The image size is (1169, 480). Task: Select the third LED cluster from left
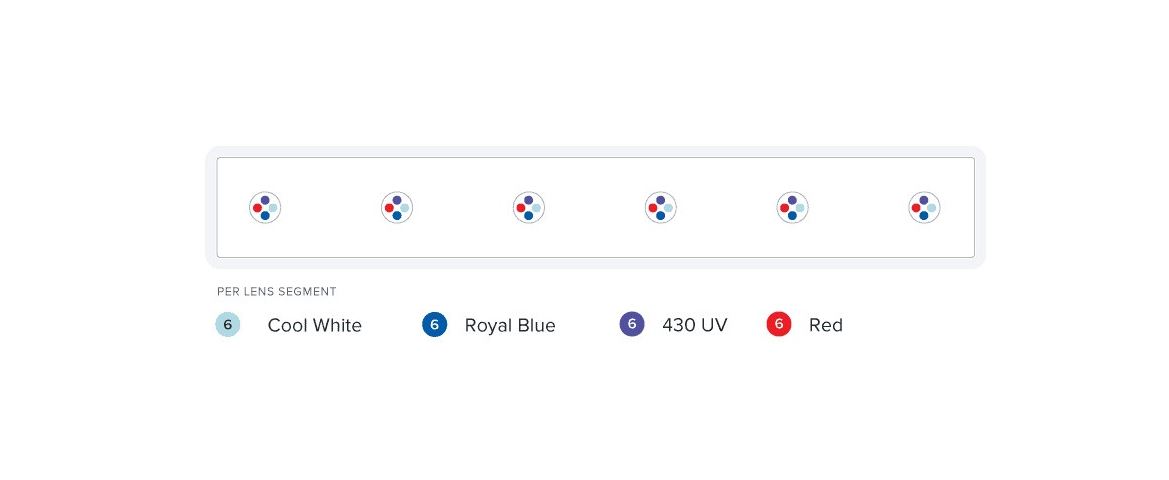[529, 207]
